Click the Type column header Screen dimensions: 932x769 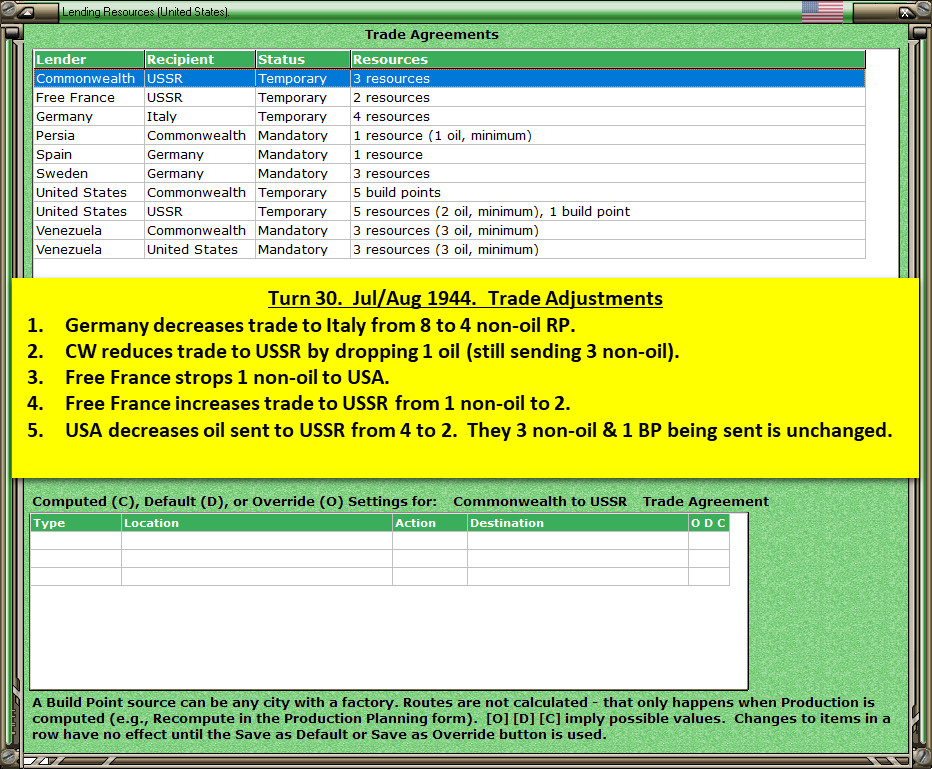coord(75,523)
